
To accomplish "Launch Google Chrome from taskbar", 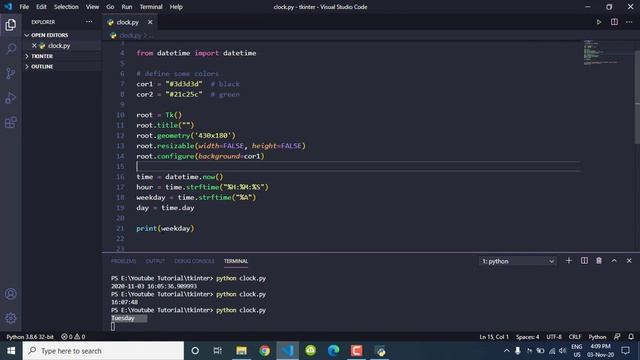I will pos(264,351).
